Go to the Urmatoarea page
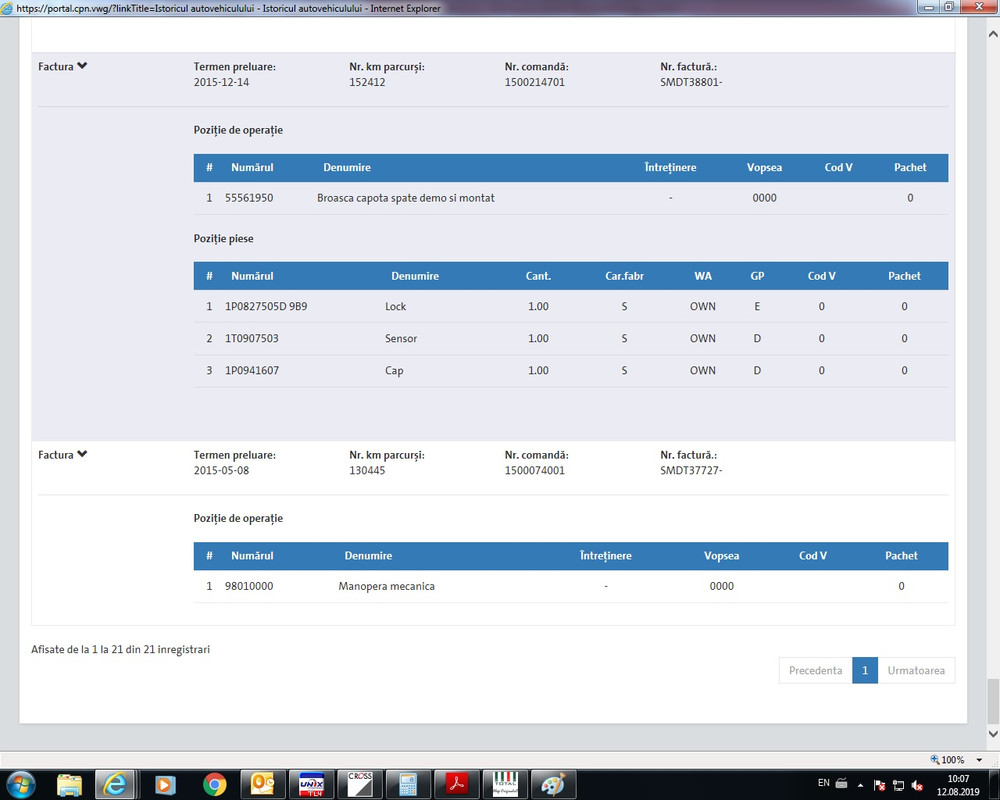This screenshot has height=800, width=1000. click(x=916, y=670)
